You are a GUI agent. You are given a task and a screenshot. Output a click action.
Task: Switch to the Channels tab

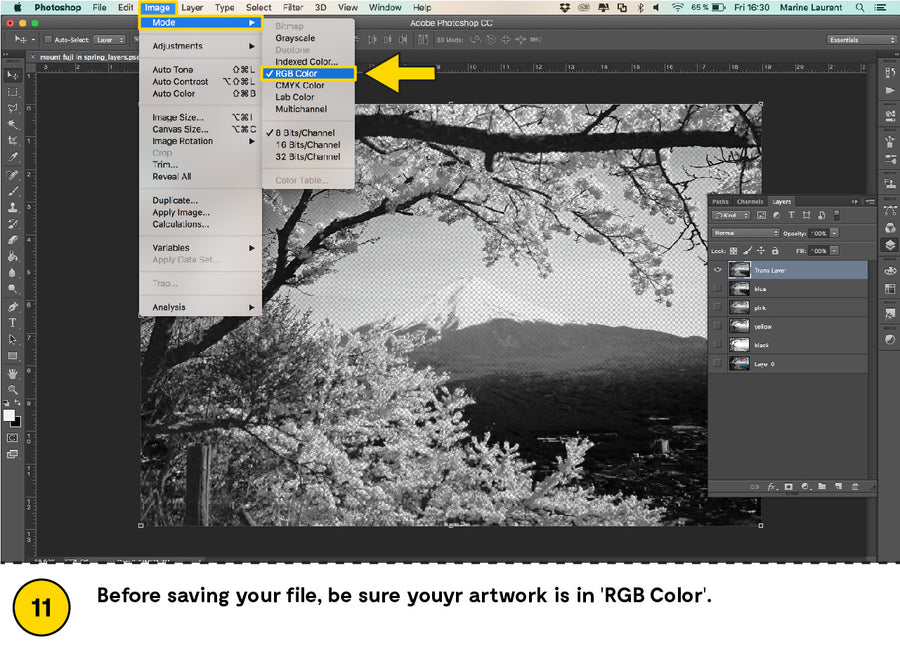(750, 201)
